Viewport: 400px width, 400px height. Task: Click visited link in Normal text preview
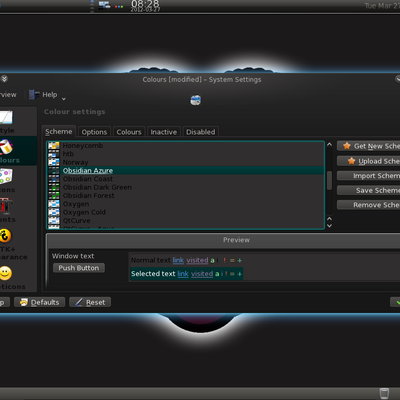197,260
